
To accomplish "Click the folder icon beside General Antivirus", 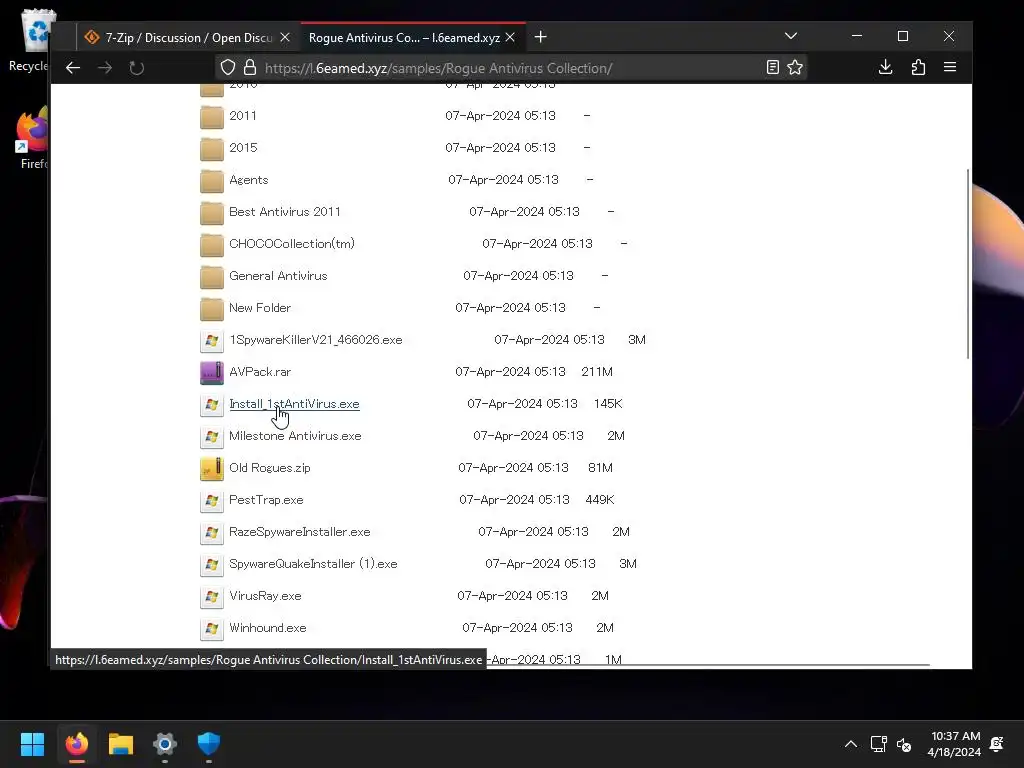I will point(212,276).
